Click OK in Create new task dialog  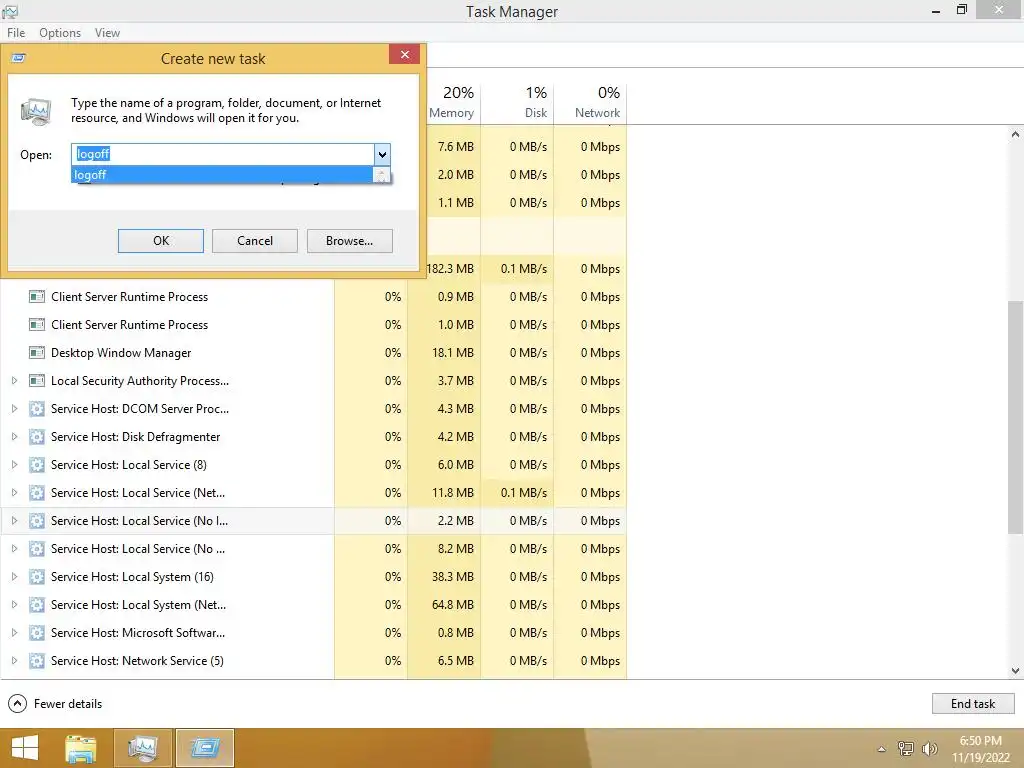(x=161, y=241)
